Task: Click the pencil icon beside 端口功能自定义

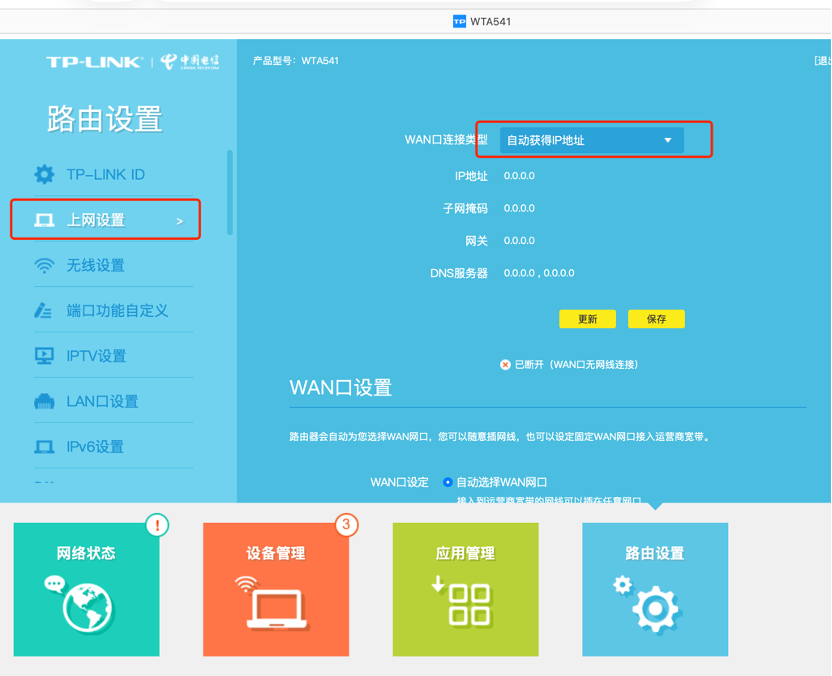Action: 42,310
